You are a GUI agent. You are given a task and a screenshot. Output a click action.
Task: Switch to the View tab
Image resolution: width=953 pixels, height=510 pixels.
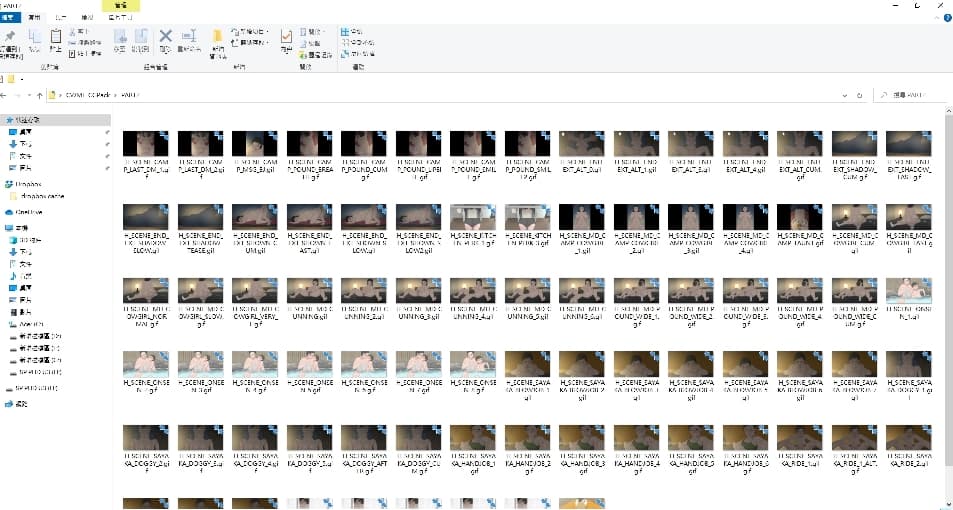point(88,18)
